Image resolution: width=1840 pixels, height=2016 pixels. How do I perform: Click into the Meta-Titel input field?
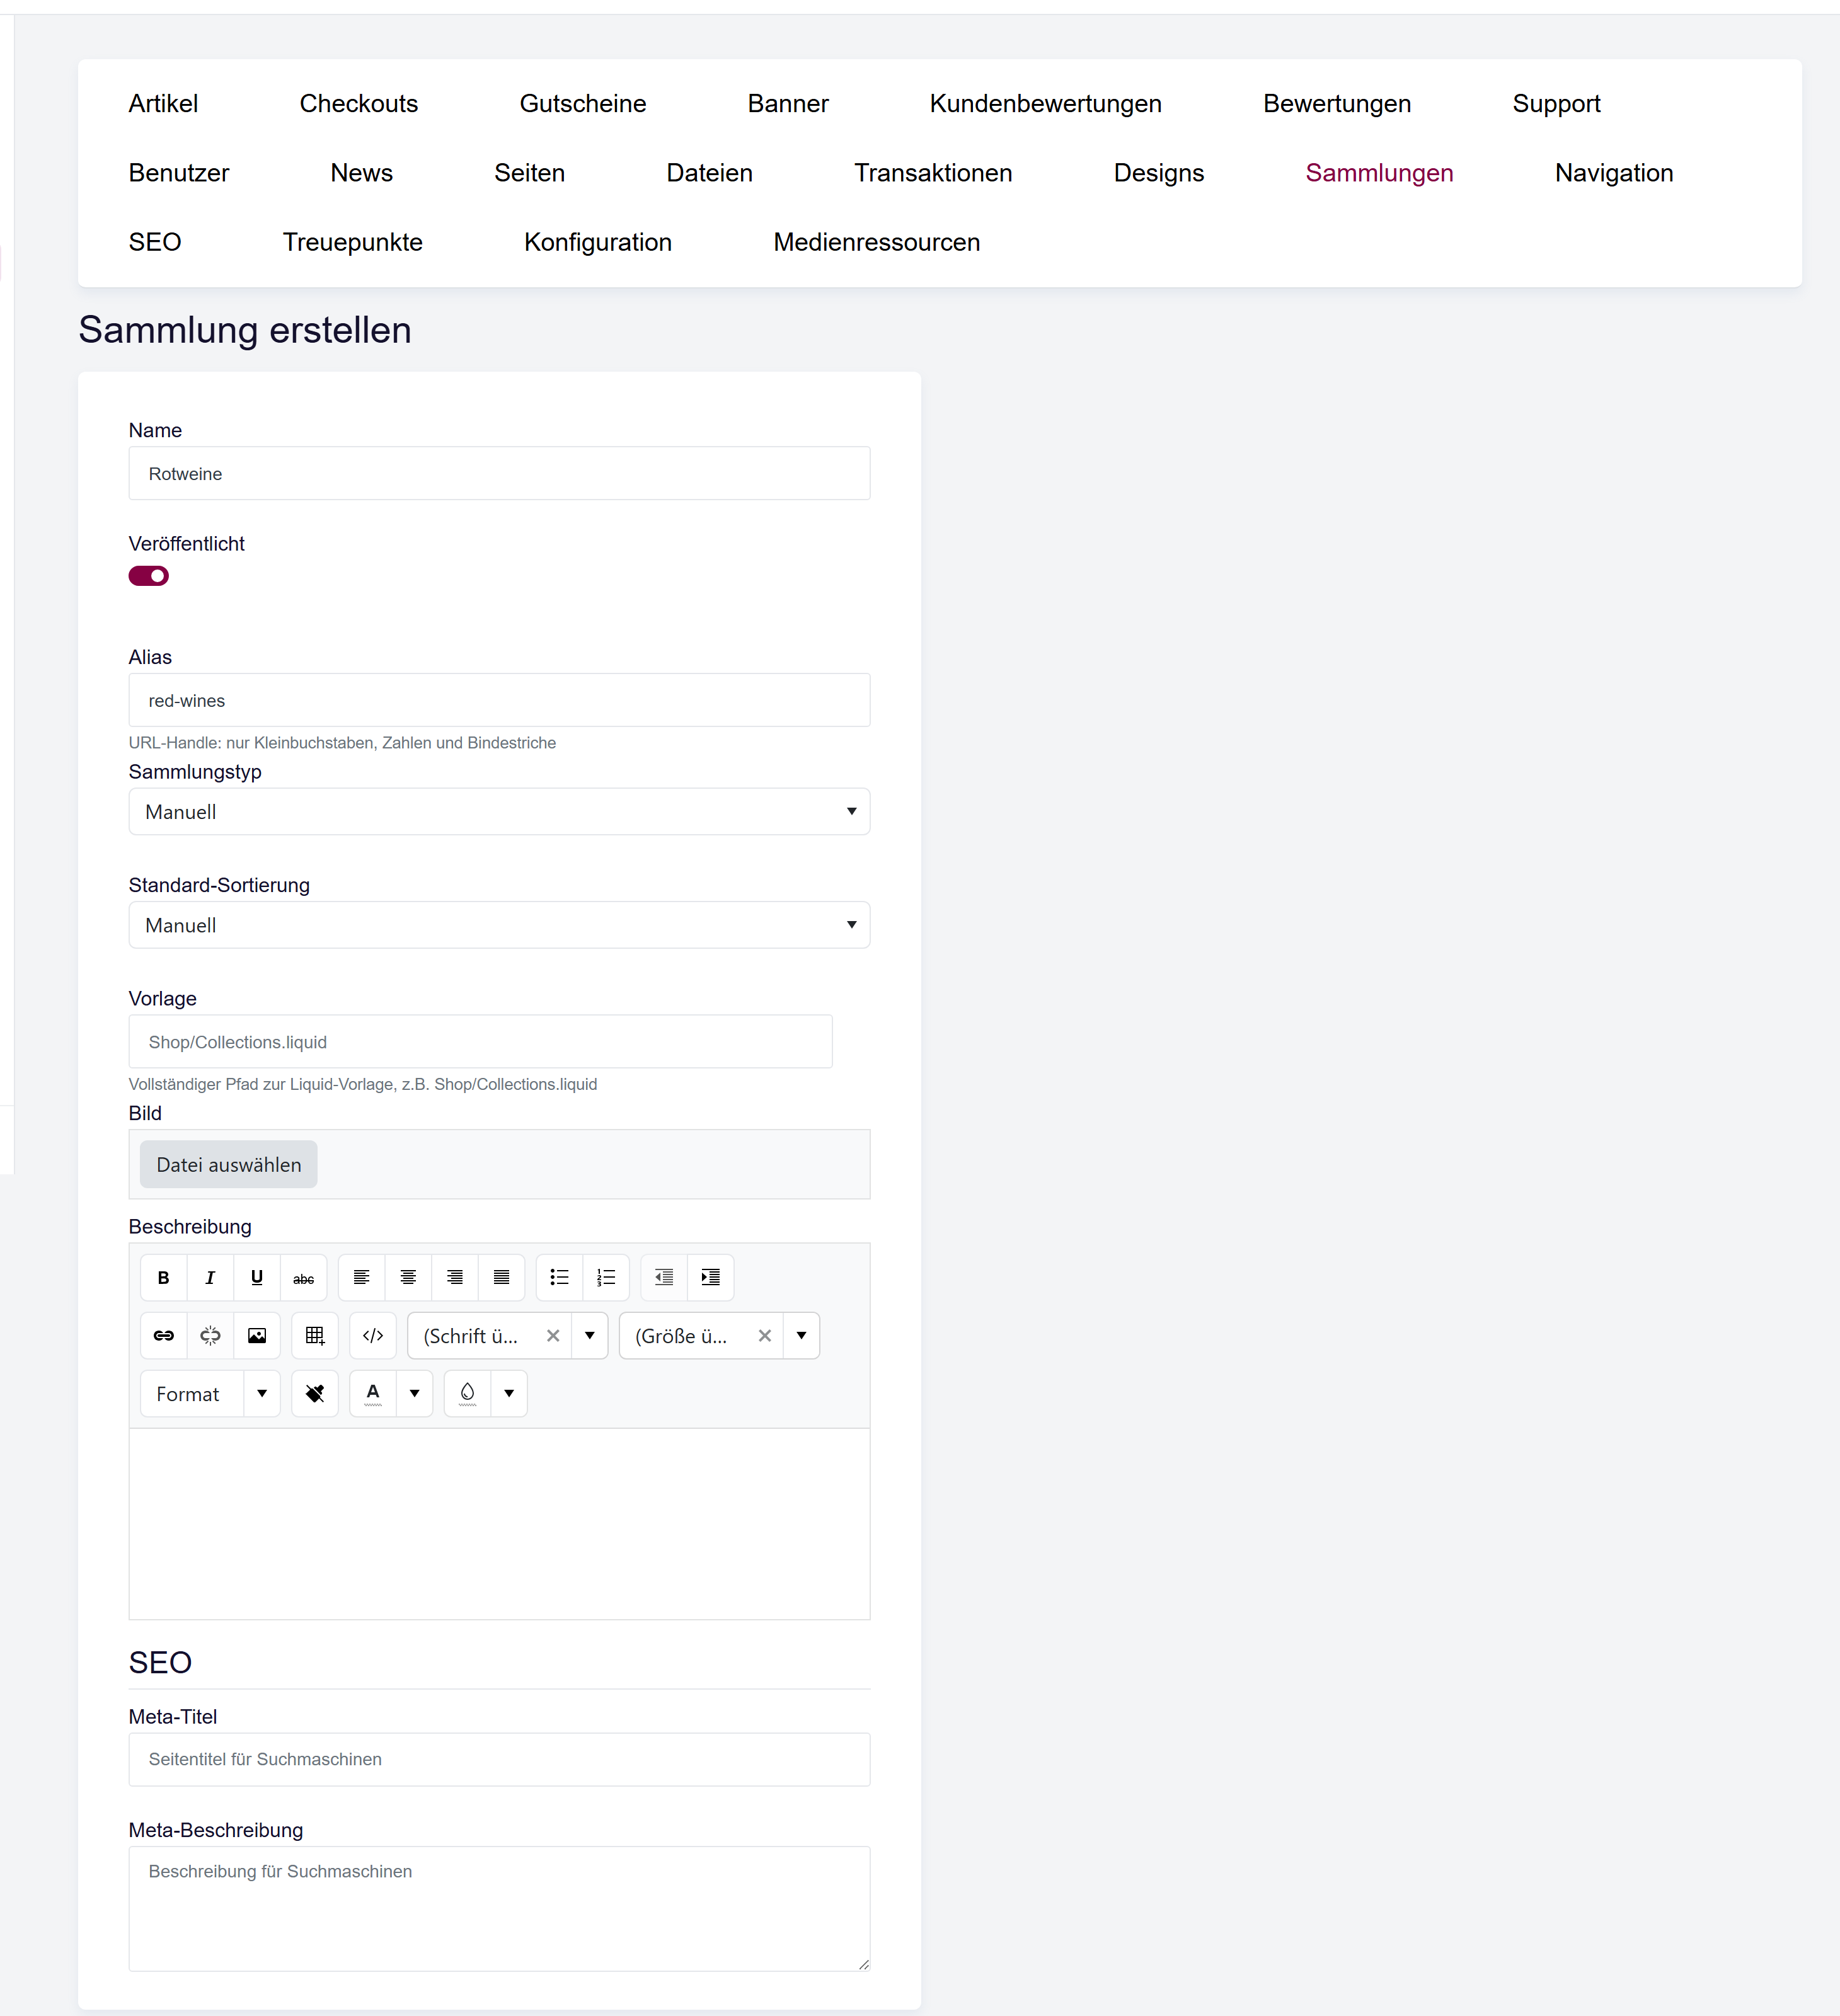point(499,1759)
